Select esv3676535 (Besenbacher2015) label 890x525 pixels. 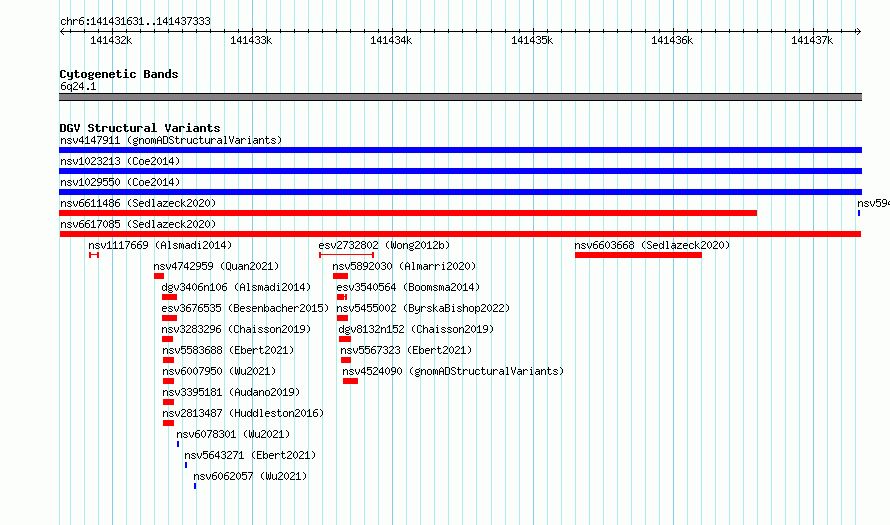[x=245, y=308]
